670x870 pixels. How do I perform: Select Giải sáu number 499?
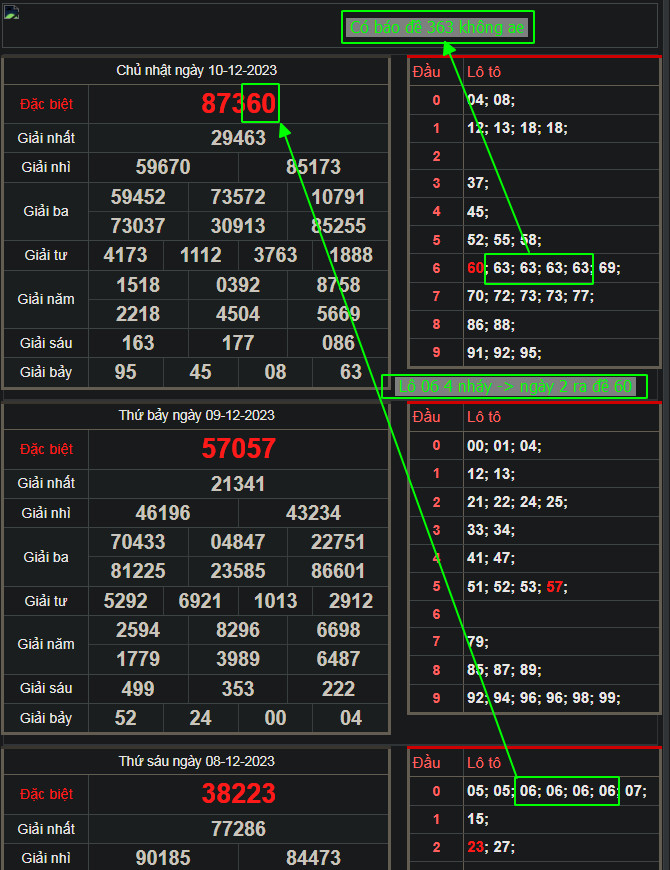click(x=138, y=688)
